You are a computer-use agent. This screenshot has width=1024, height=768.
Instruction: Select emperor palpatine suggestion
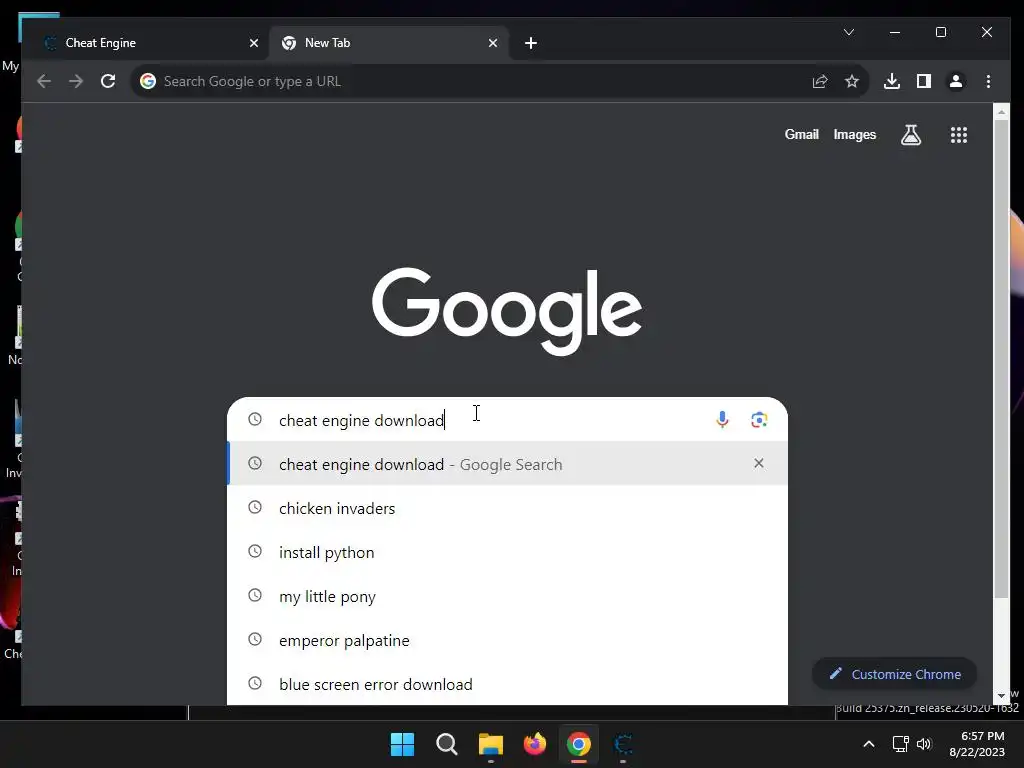[507, 640]
